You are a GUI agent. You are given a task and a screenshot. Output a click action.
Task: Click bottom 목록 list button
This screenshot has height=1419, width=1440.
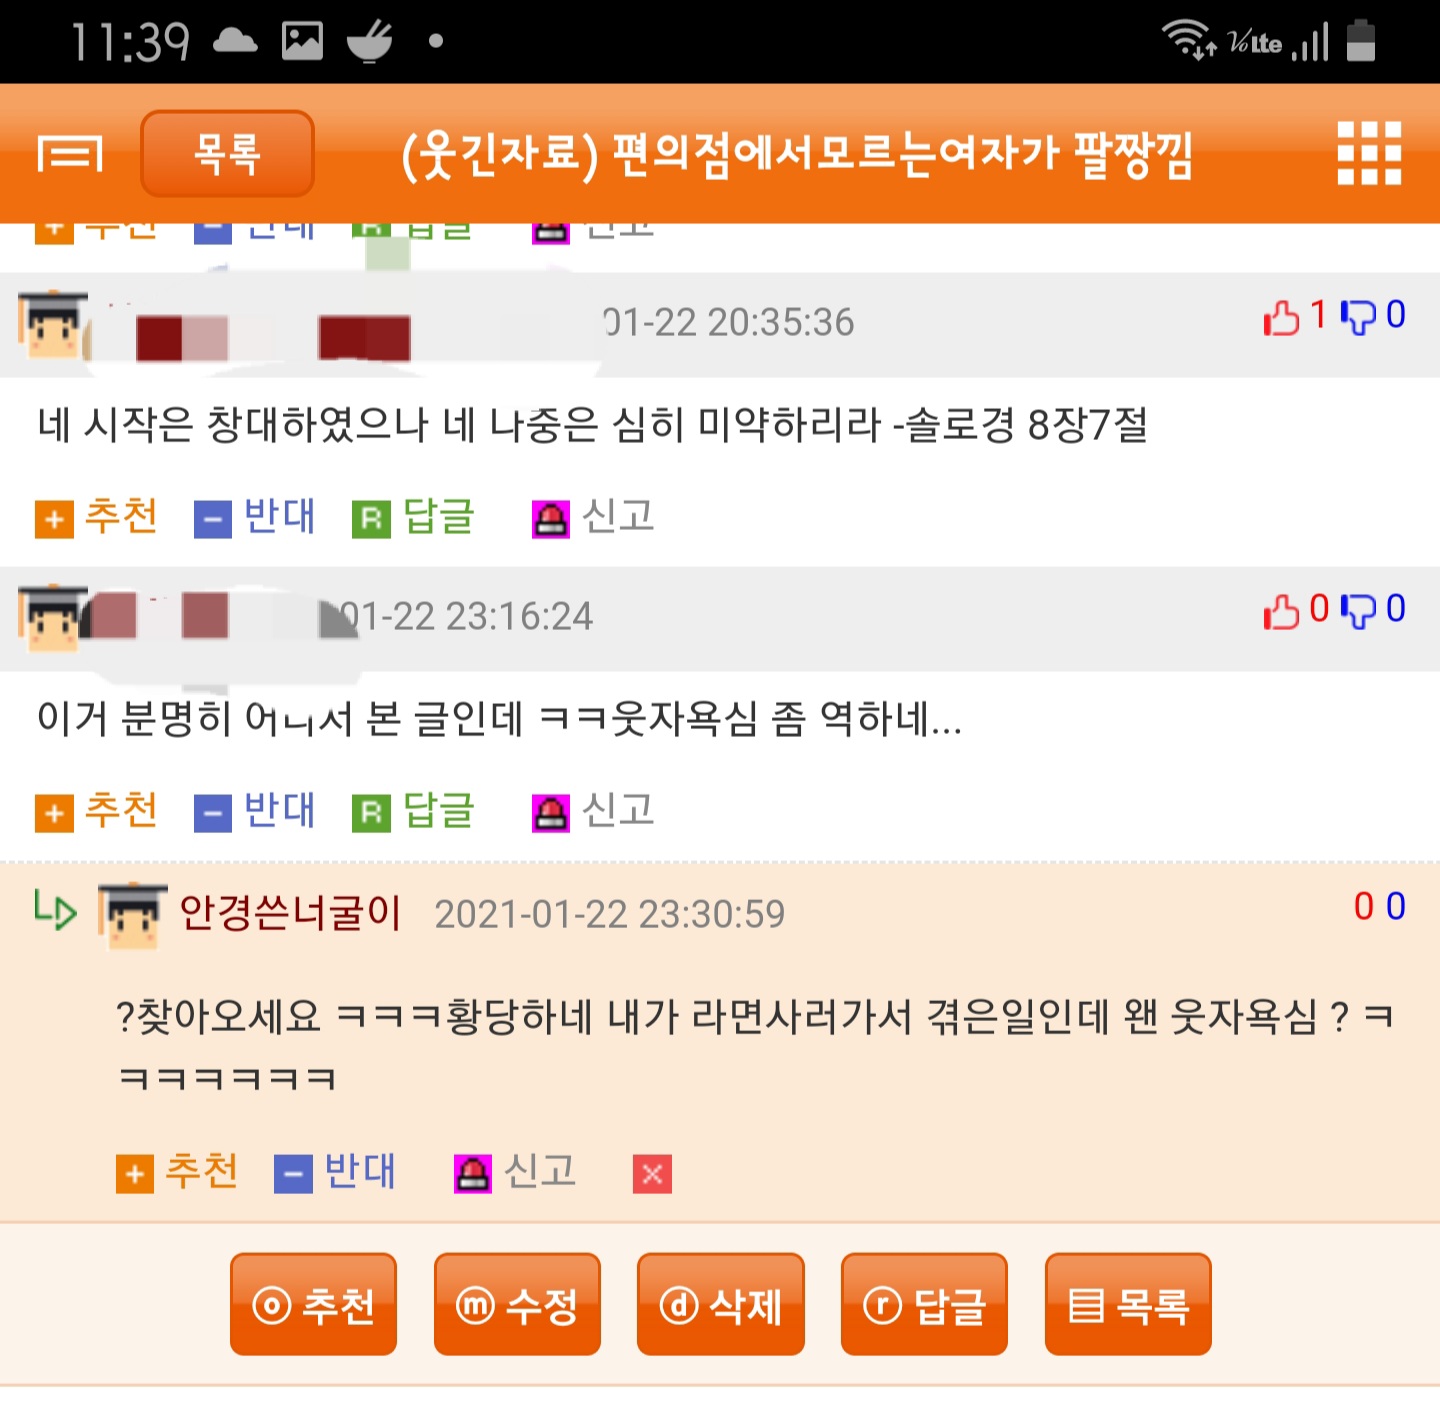point(1128,1304)
